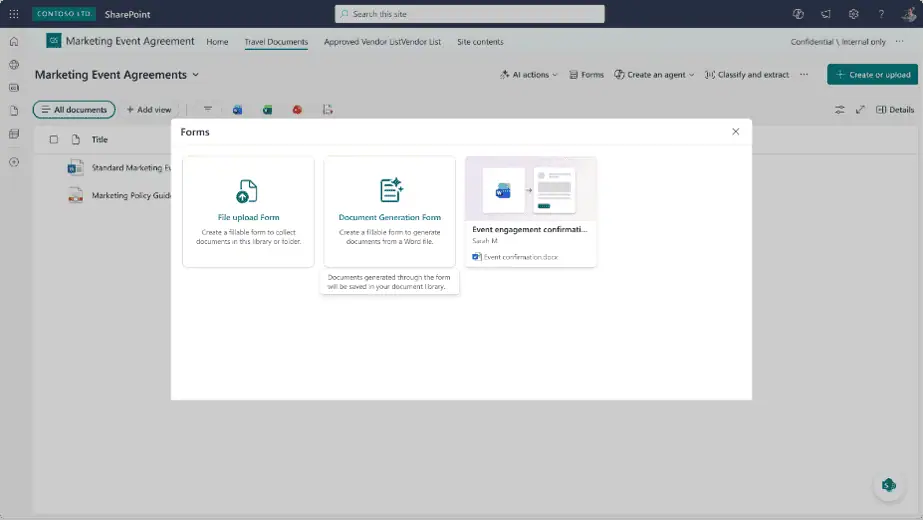Viewport: 923px width, 520px height.
Task: Select the Travel Documents tab
Action: pos(276,42)
